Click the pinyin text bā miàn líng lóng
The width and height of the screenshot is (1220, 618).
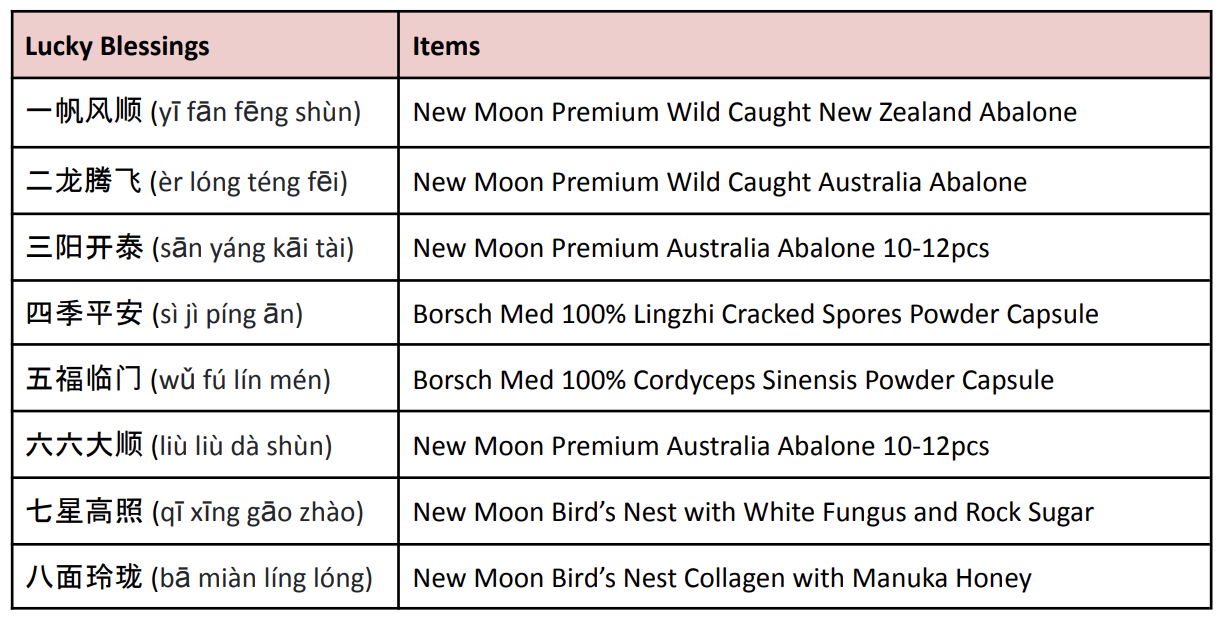pyautogui.click(x=262, y=578)
